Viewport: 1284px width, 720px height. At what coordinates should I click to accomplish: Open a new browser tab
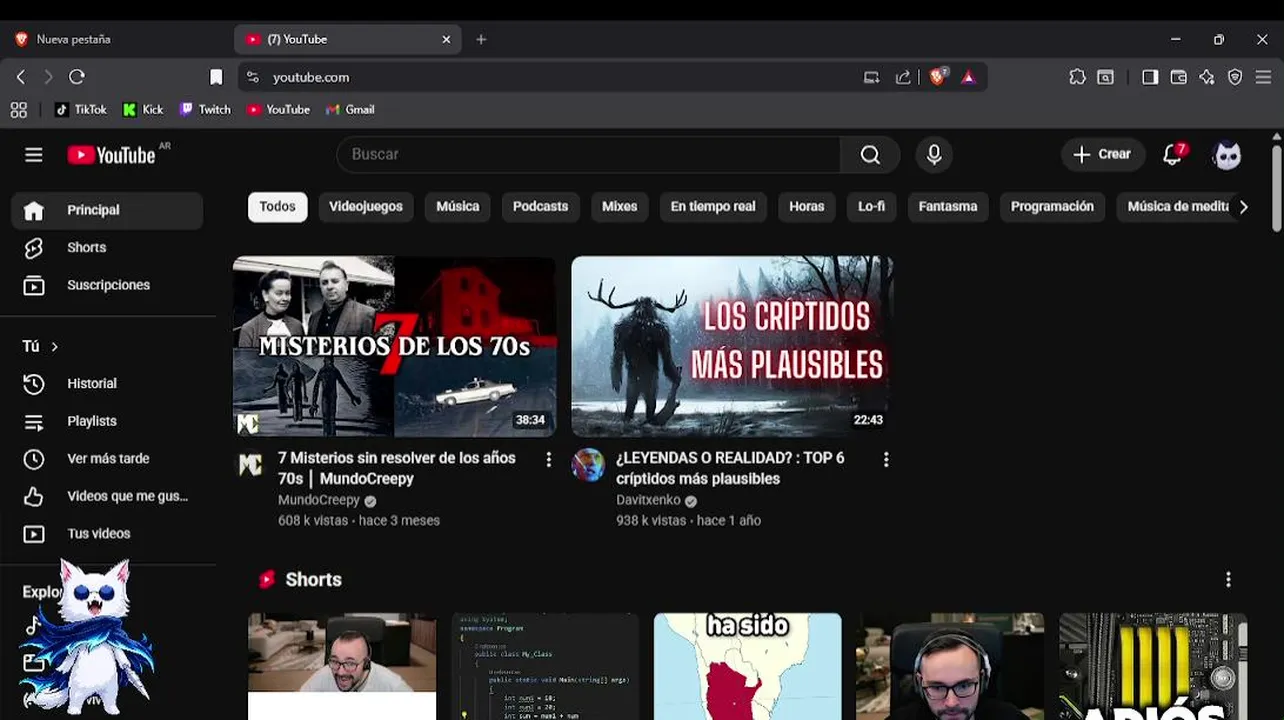coord(481,40)
